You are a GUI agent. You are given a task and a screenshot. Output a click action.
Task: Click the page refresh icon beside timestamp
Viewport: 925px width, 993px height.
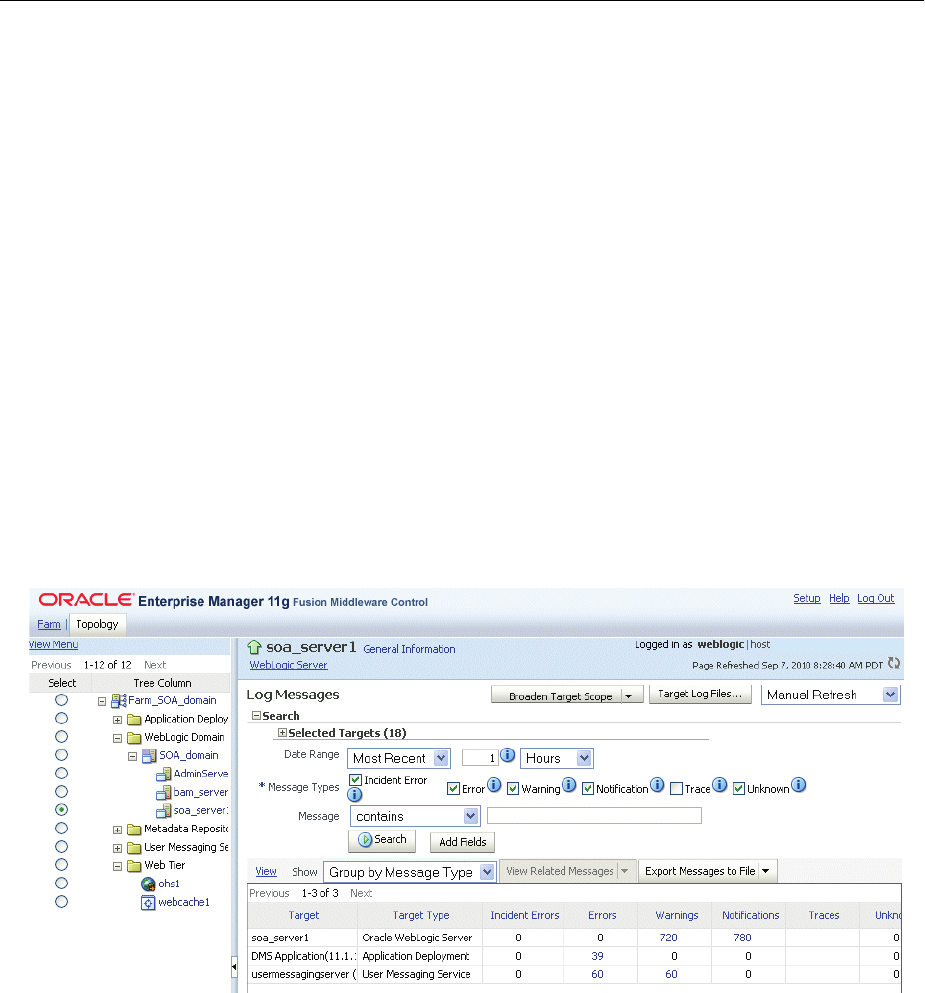[x=893, y=663]
